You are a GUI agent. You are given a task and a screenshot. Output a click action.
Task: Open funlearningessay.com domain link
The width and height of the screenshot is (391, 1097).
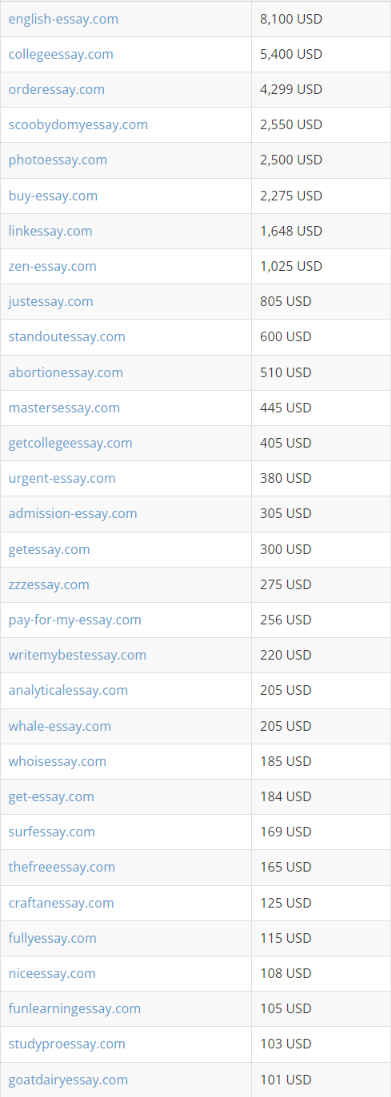75,1008
